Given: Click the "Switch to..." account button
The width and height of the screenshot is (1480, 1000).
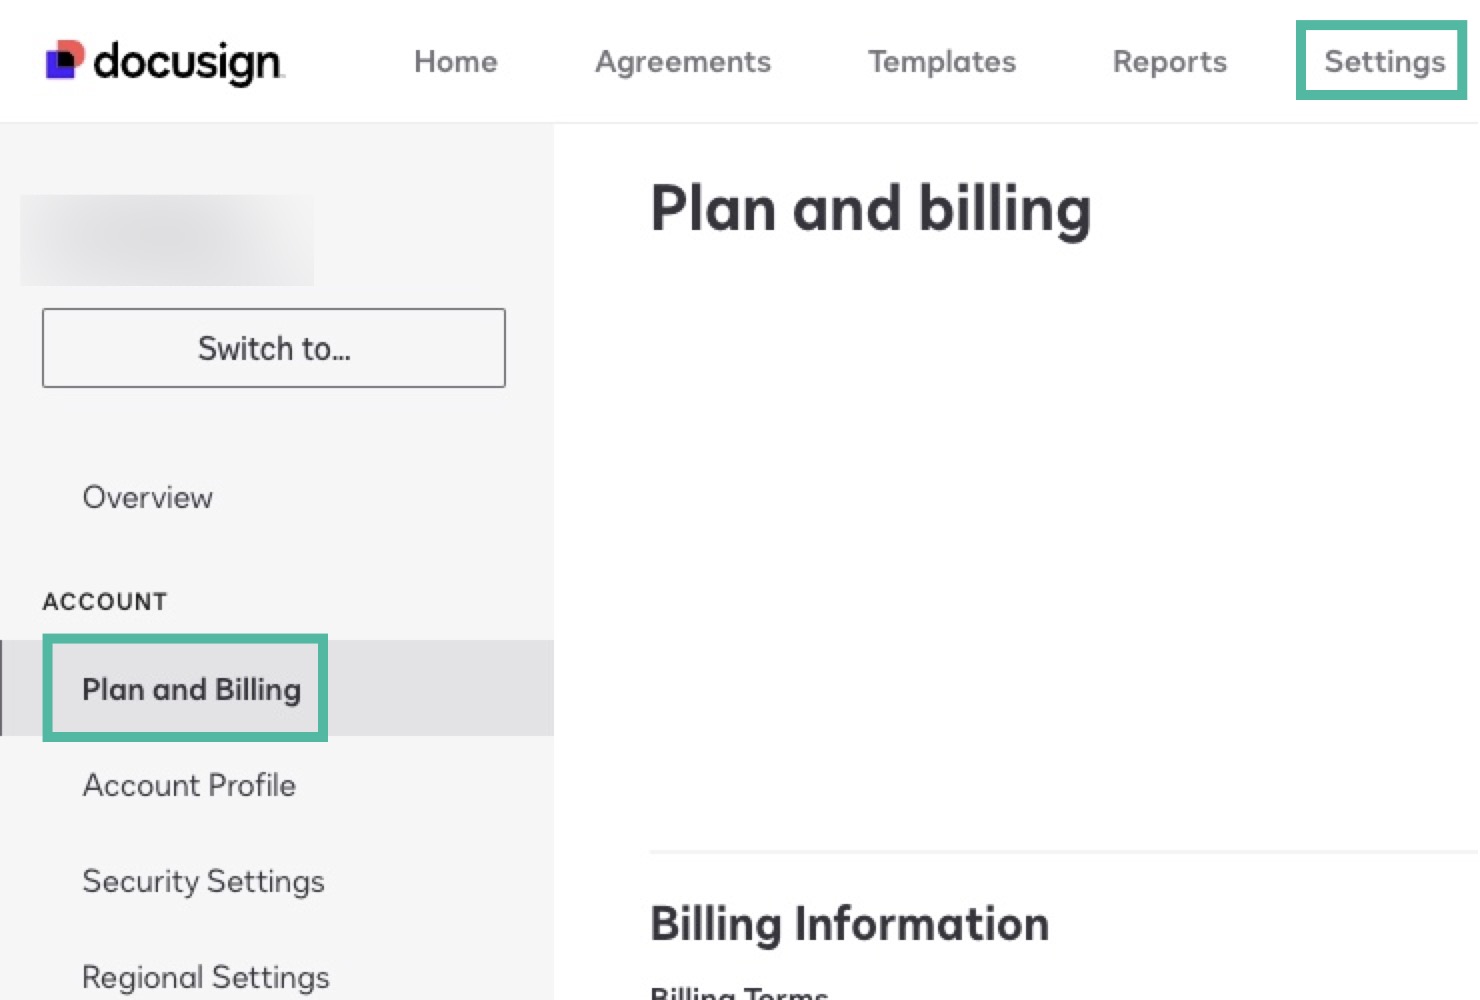Looking at the screenshot, I should (274, 348).
